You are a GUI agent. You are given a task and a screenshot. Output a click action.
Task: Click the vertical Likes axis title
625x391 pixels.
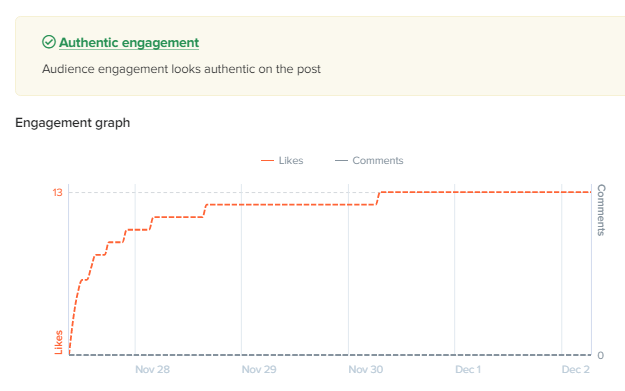(x=59, y=342)
